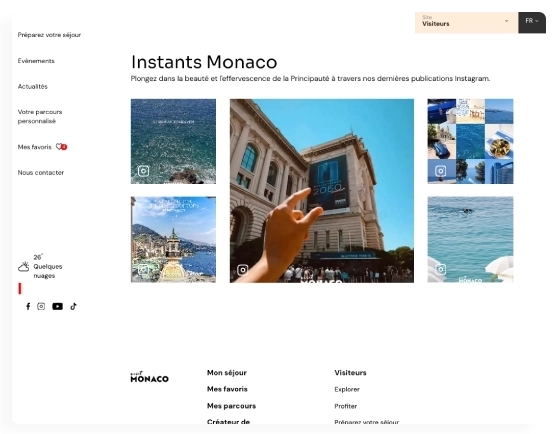Viewport: 556px width, 434px height.
Task: Open Actualités in sidebar
Action: point(33,87)
